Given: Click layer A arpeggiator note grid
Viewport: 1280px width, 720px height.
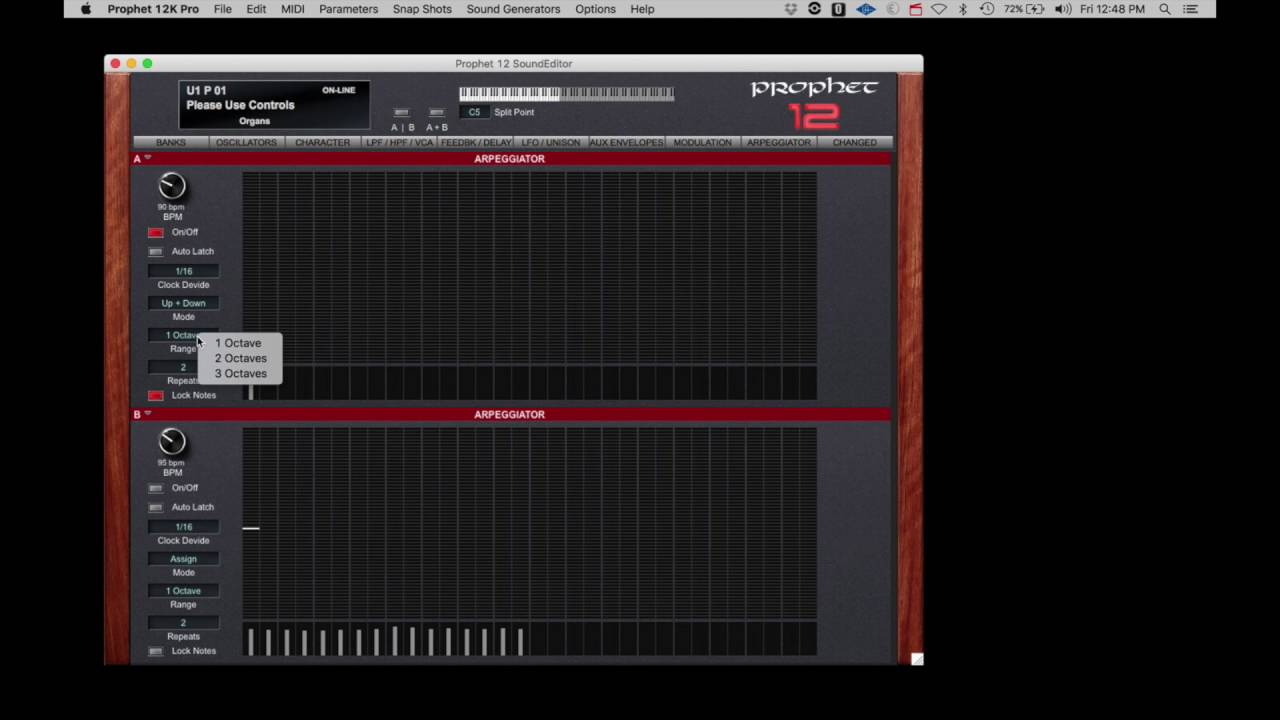Looking at the screenshot, I should pos(529,268).
